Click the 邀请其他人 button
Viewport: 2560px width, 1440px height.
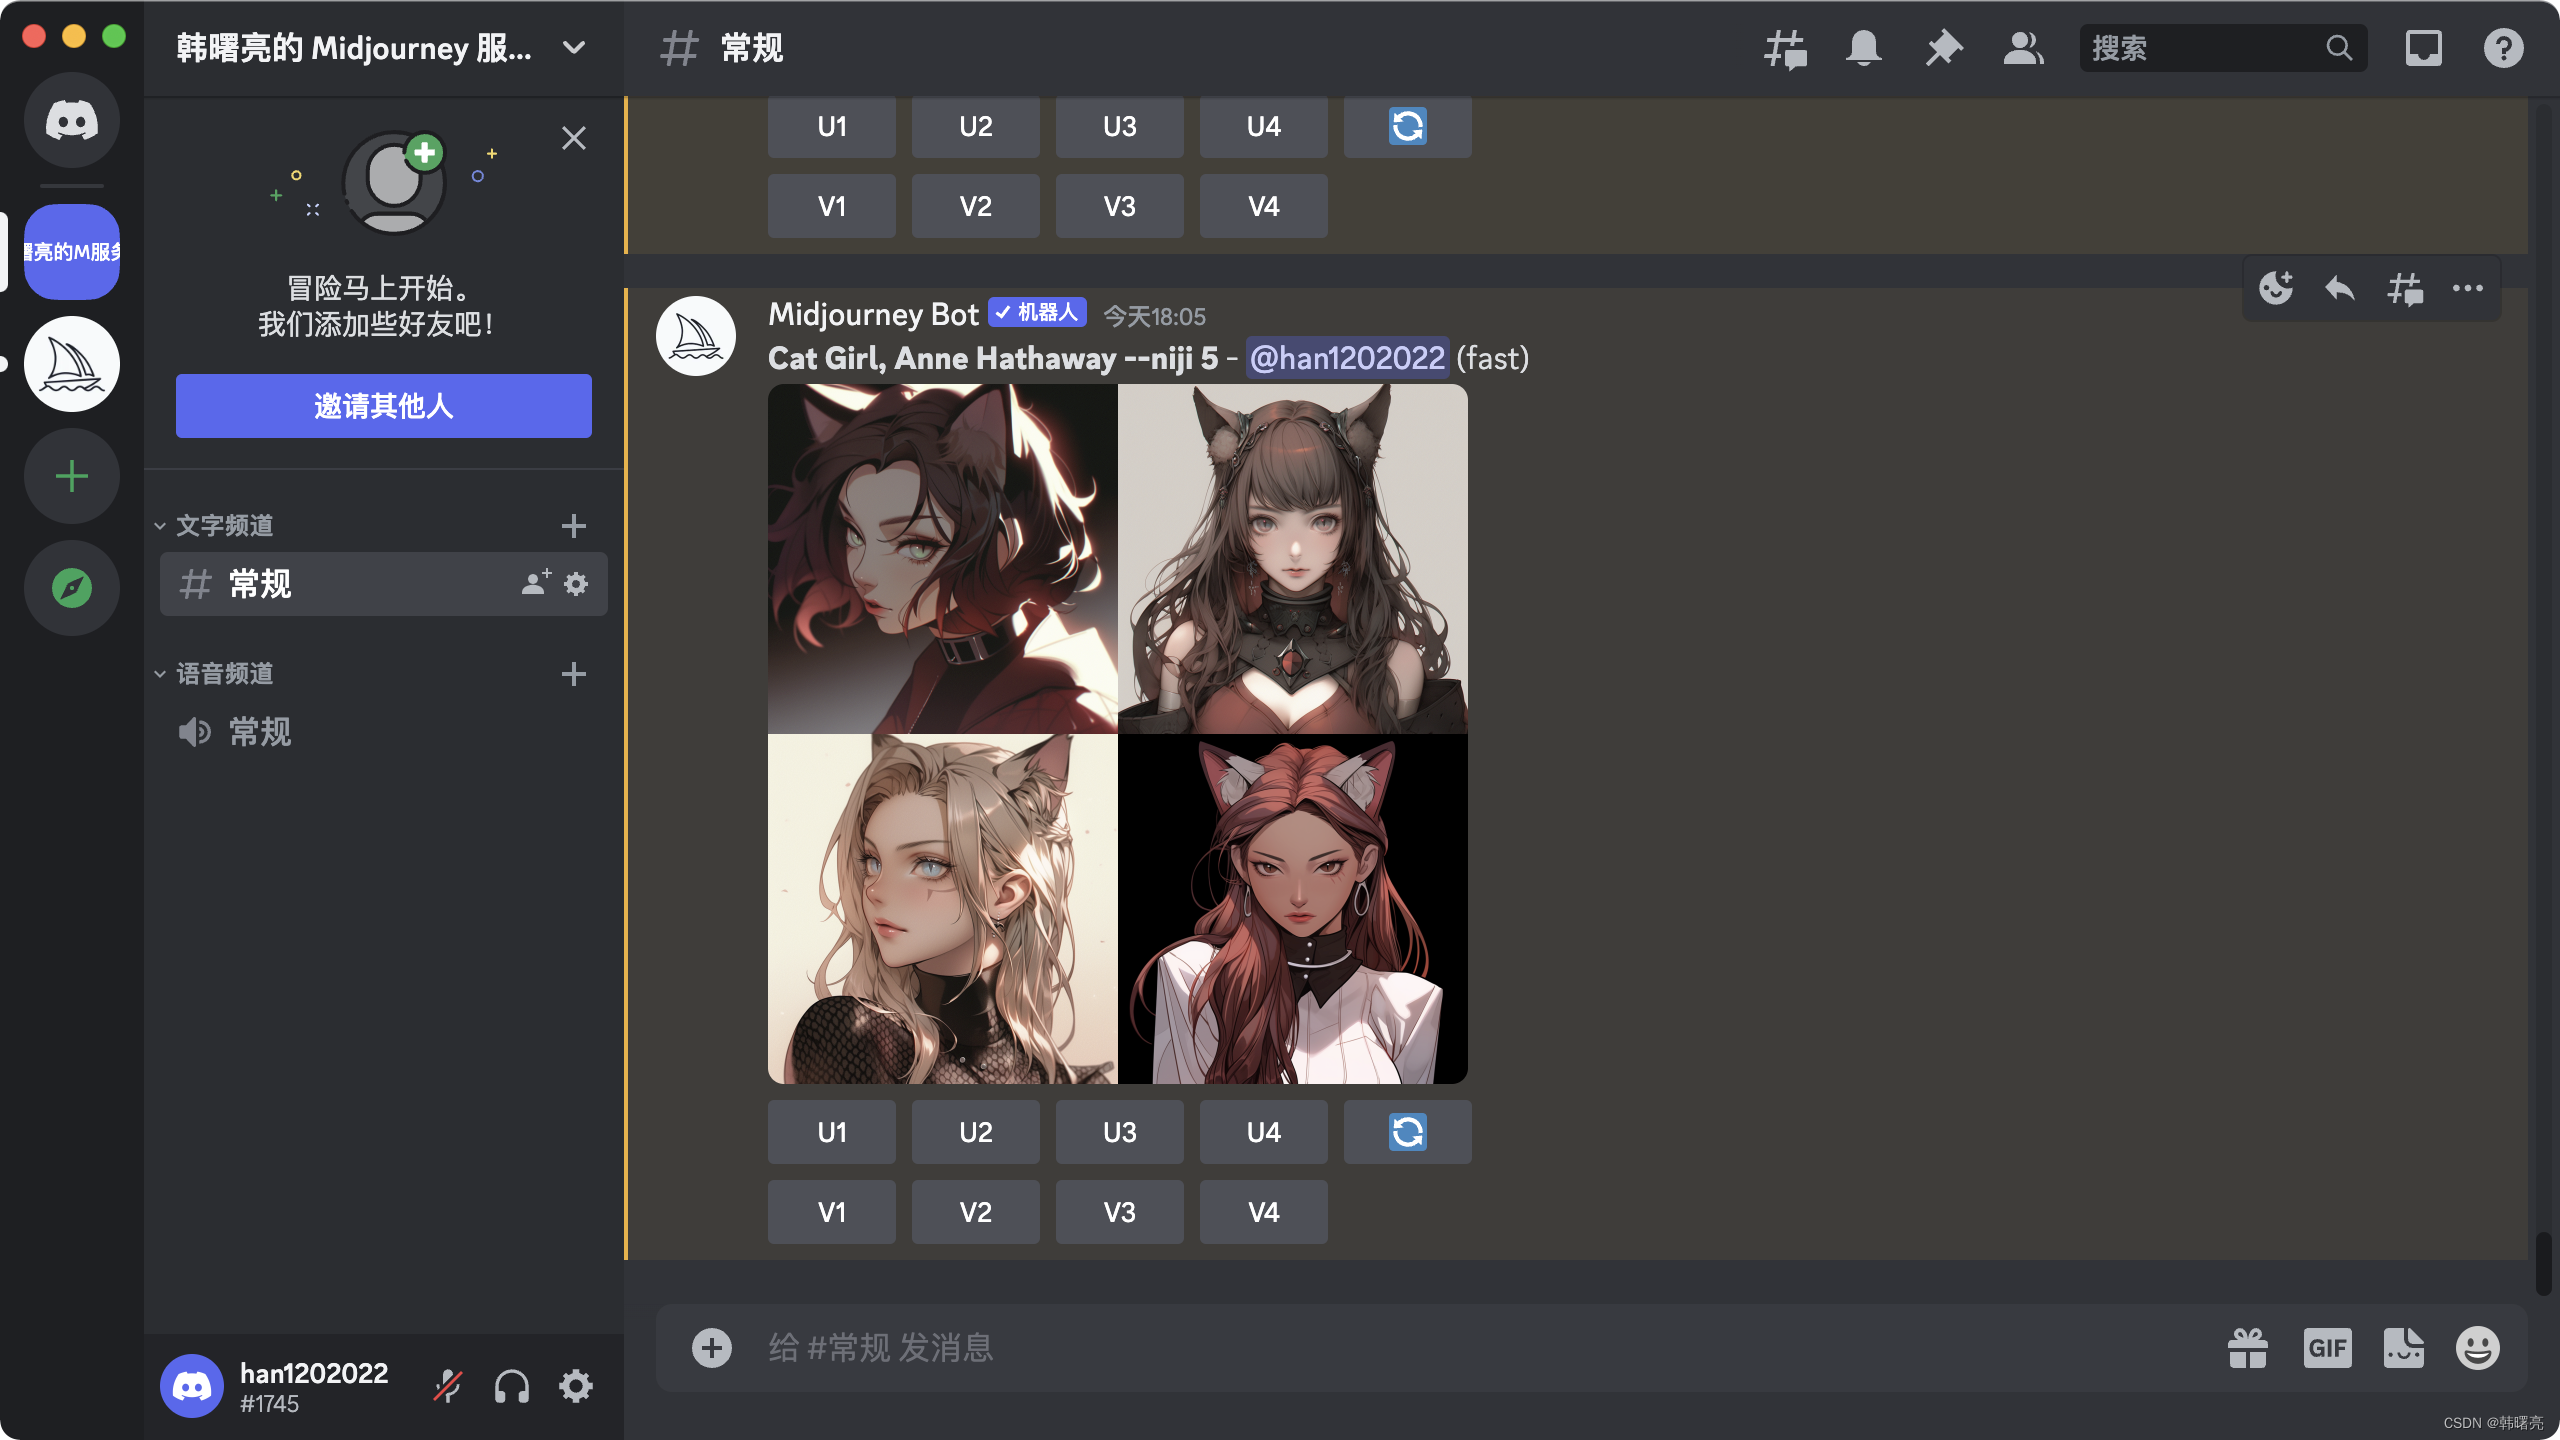click(384, 406)
